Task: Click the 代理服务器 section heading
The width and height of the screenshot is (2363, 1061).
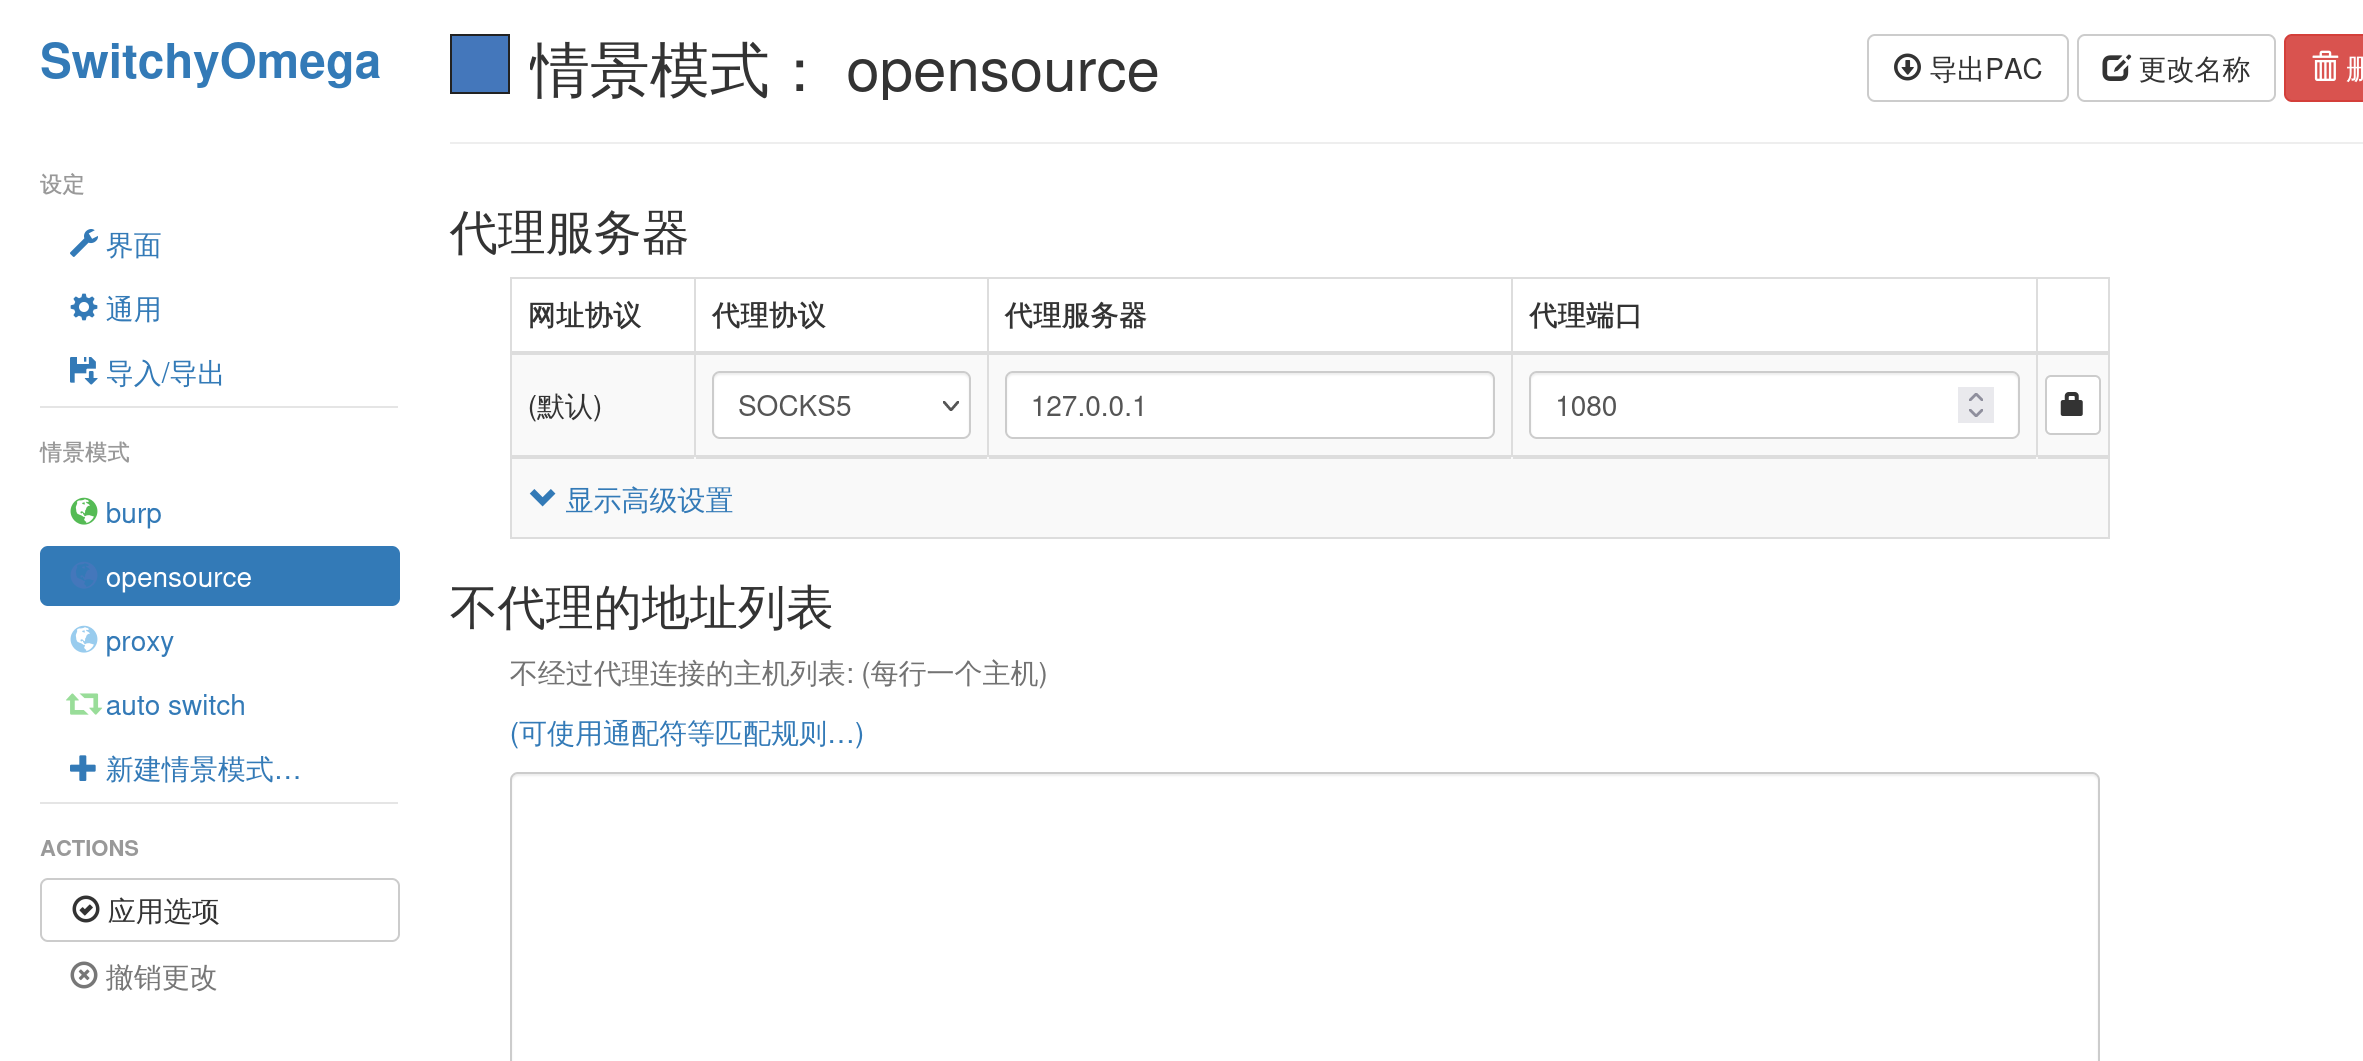Action: tap(569, 232)
